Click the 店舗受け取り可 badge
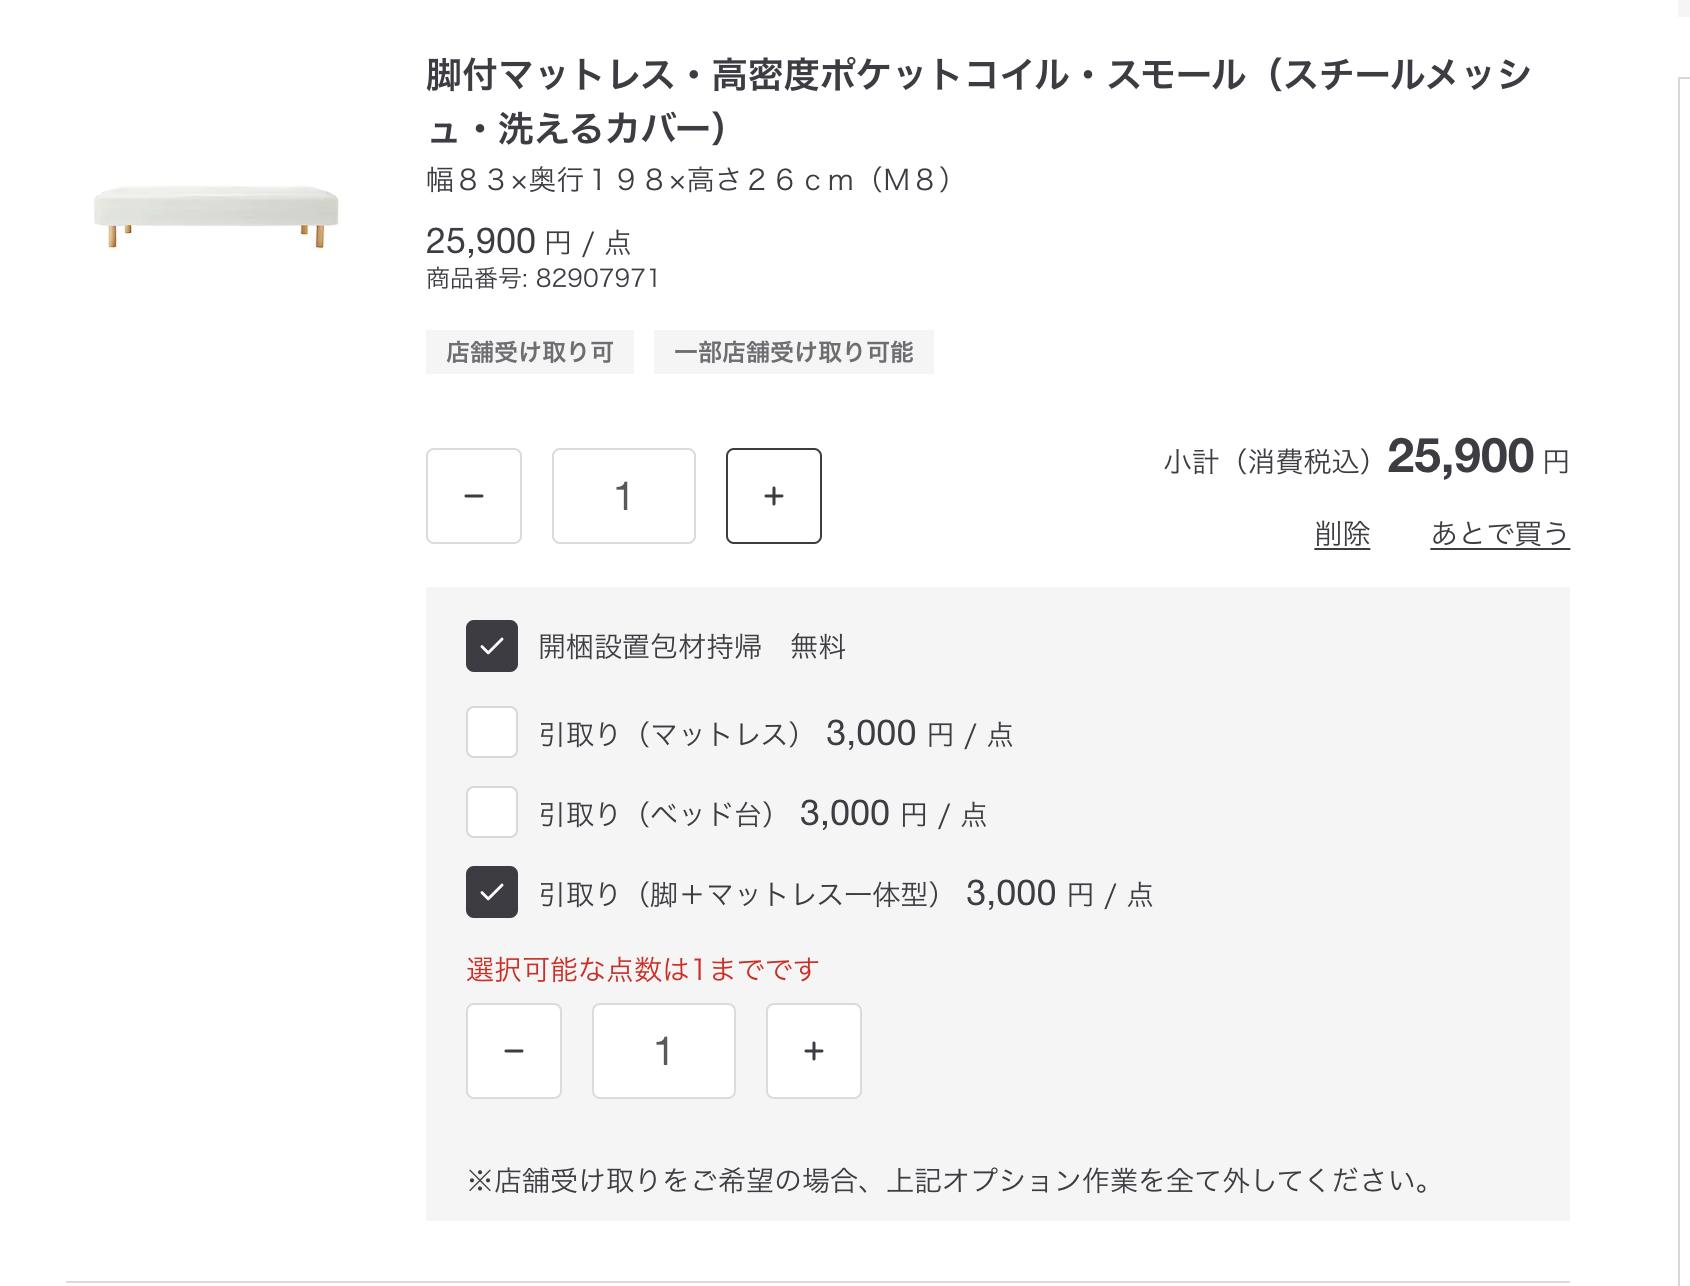The width and height of the screenshot is (1690, 1286). tap(529, 352)
